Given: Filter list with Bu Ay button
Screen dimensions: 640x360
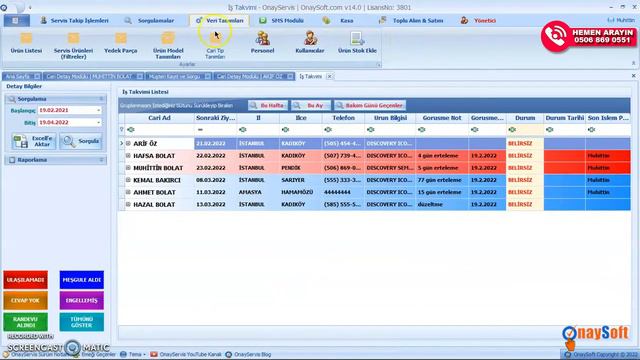Looking at the screenshot, I should pyautogui.click(x=311, y=105).
